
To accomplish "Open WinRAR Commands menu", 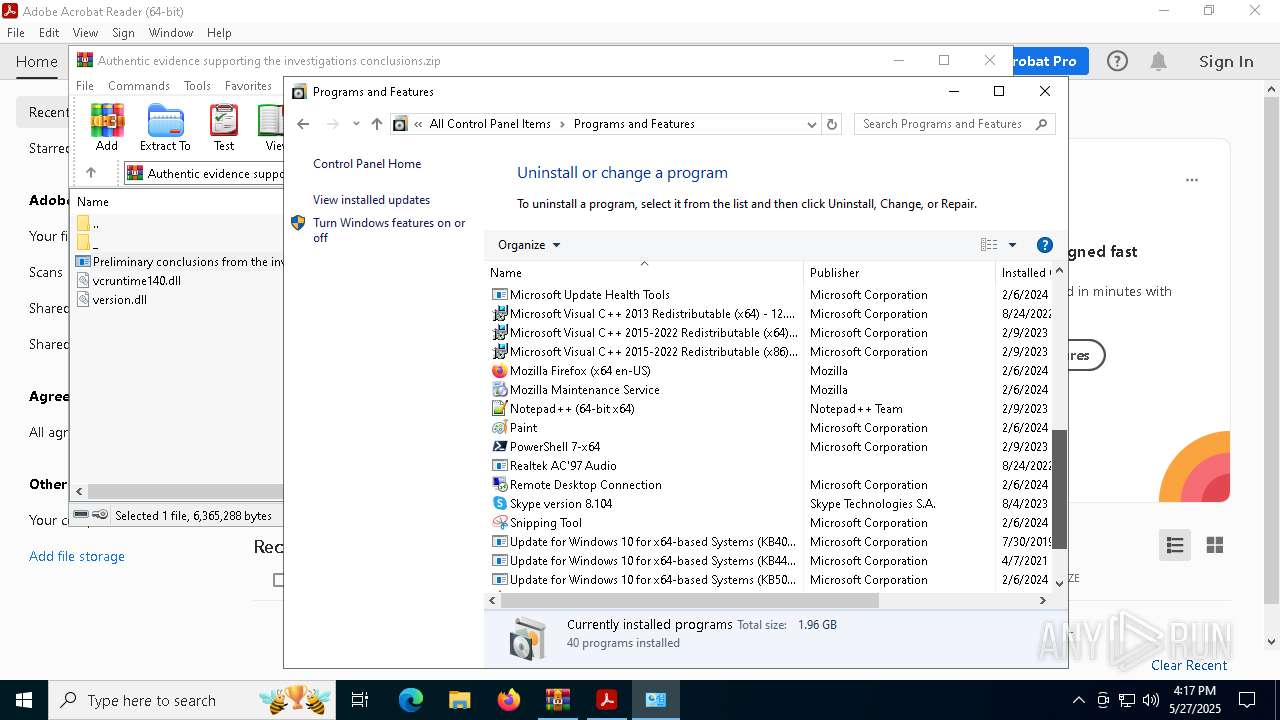I will [139, 86].
